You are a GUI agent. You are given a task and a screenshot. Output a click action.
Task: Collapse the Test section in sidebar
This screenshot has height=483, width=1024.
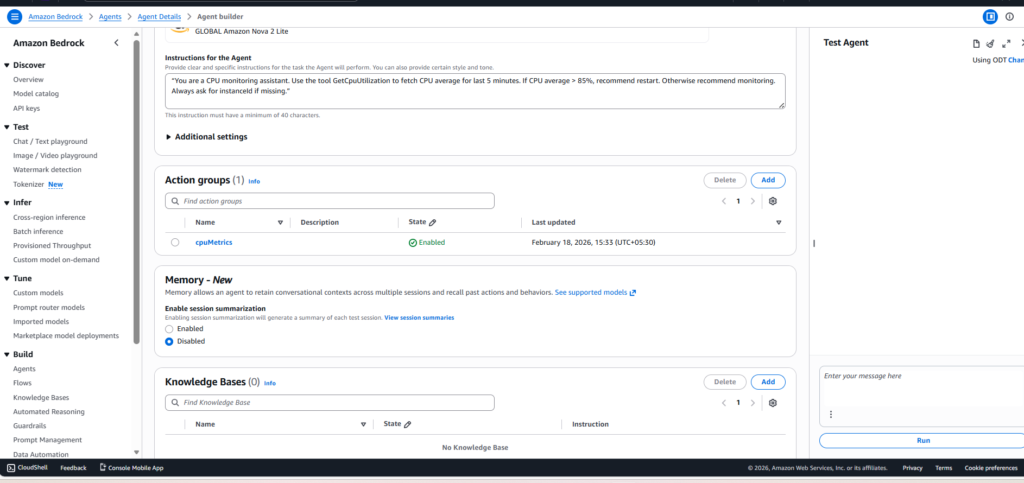pos(7,127)
